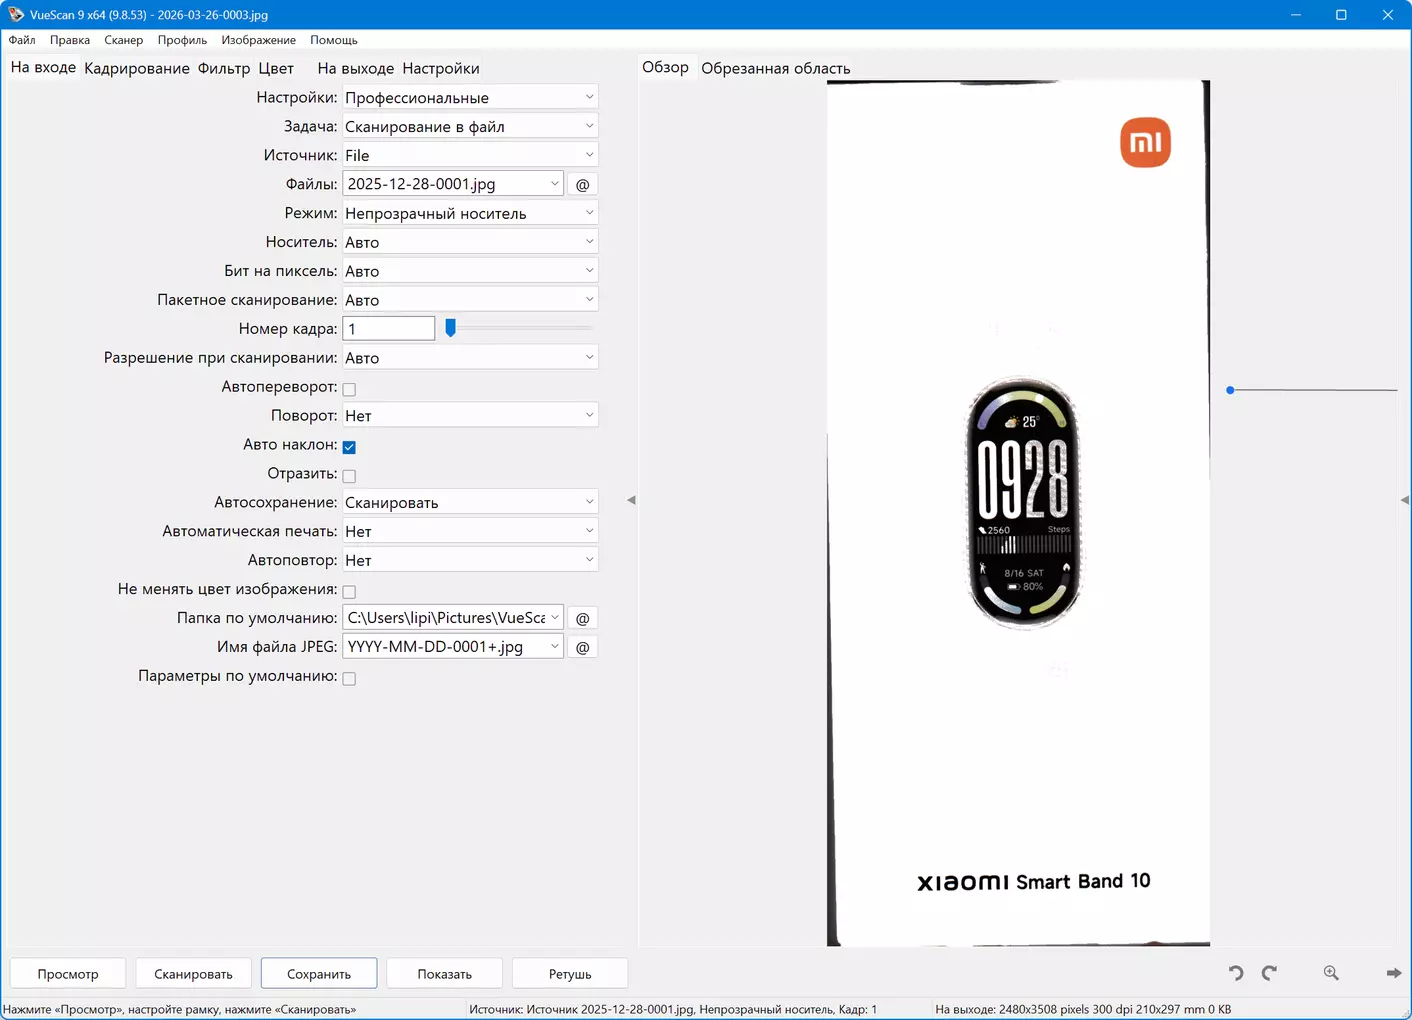This screenshot has height=1020, width=1412.
Task: Open the Профиль menu
Action: (182, 40)
